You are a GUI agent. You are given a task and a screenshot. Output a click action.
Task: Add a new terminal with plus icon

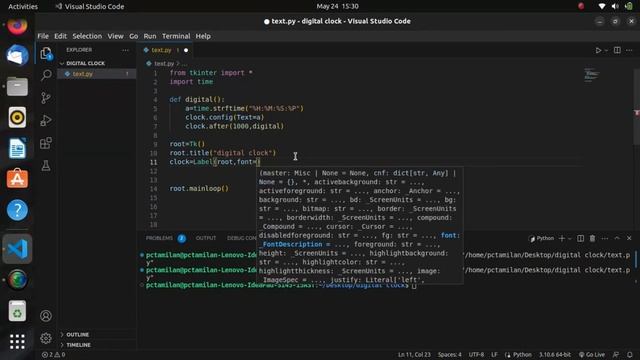[562, 238]
